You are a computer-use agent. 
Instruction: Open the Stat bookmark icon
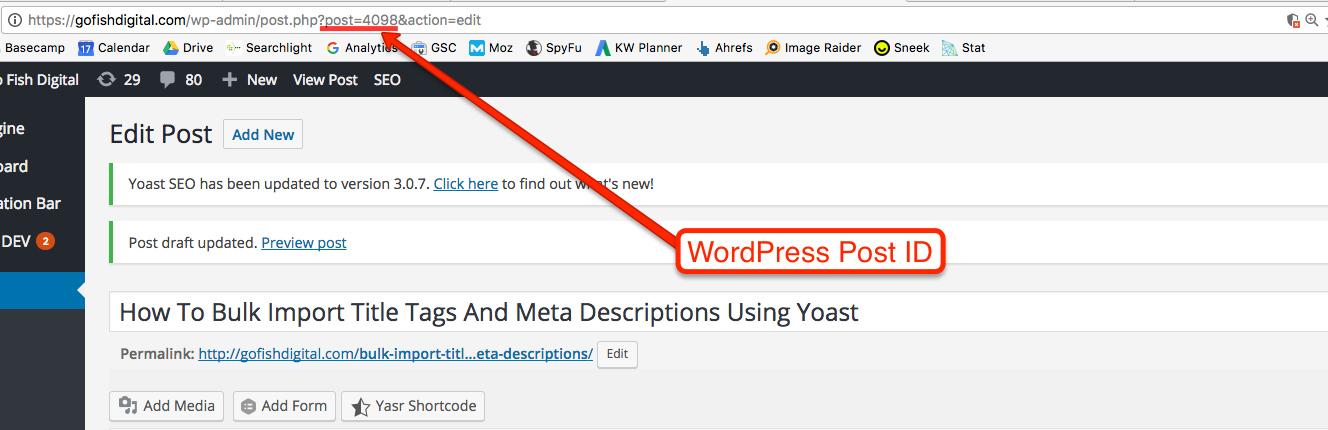[949, 48]
